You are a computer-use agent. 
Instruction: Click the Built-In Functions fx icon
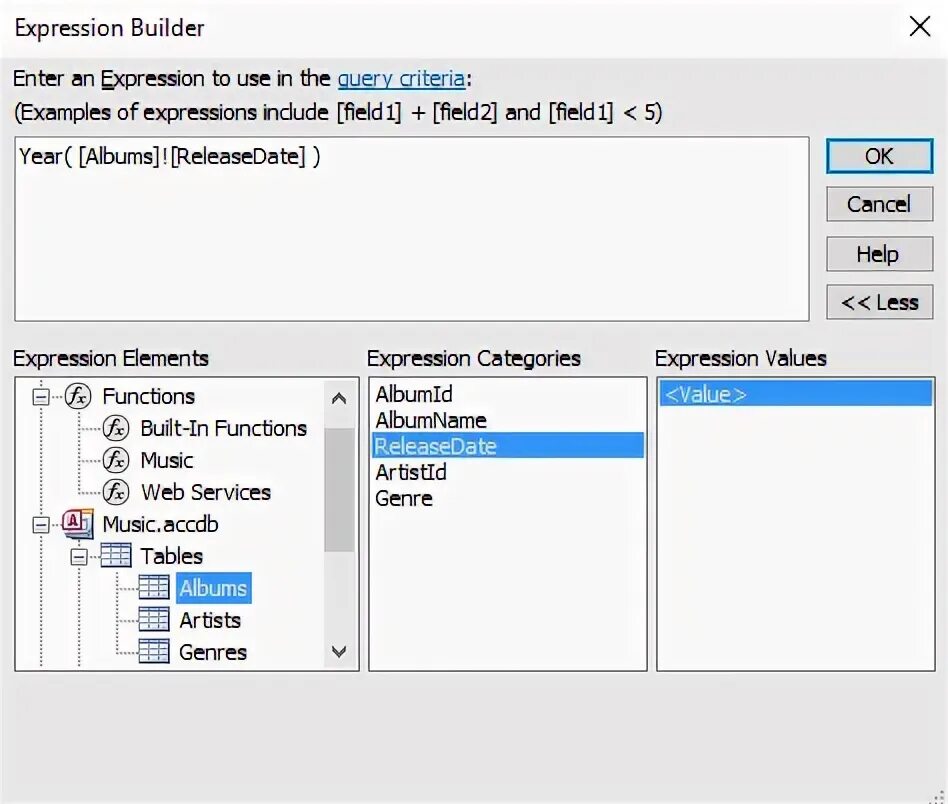[x=115, y=428]
